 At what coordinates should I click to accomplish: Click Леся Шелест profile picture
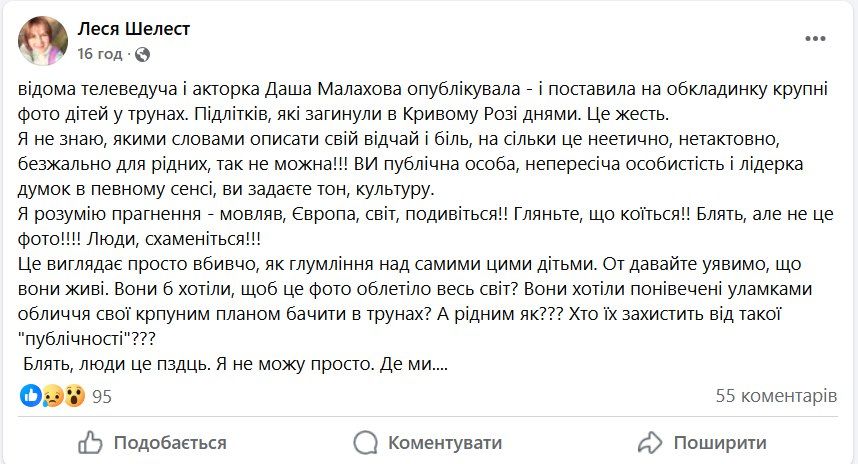click(43, 41)
